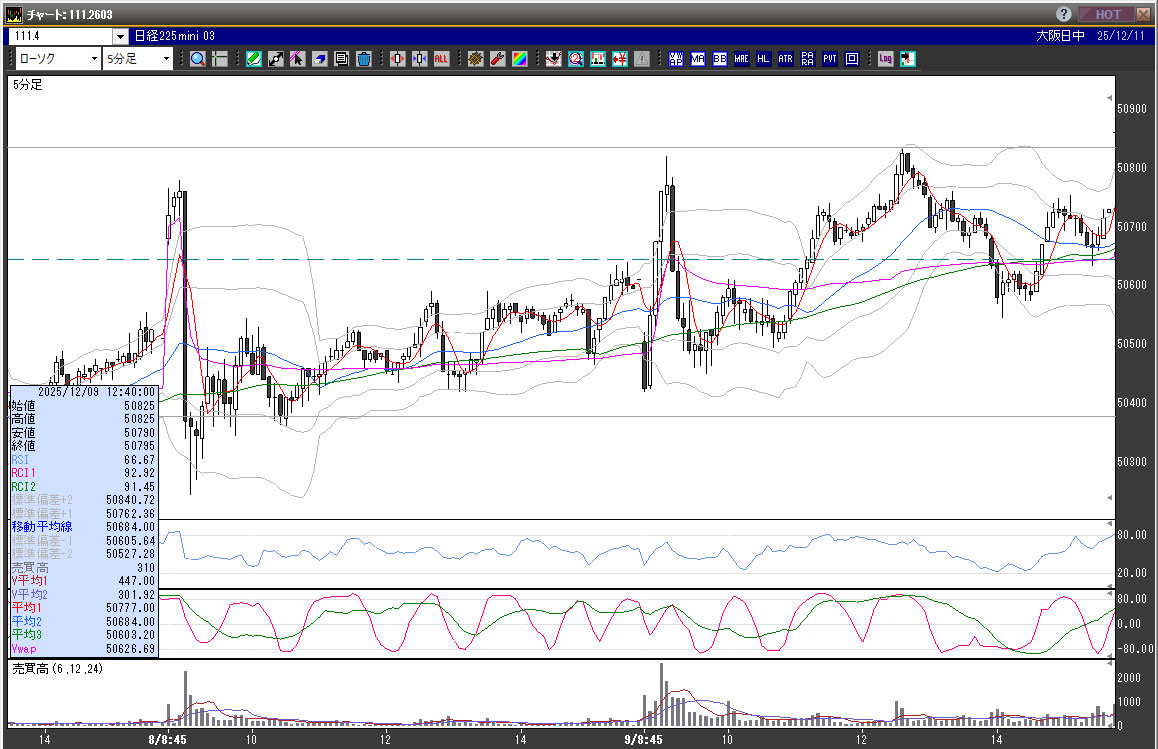Click the green pencil drawing icon

[253, 59]
